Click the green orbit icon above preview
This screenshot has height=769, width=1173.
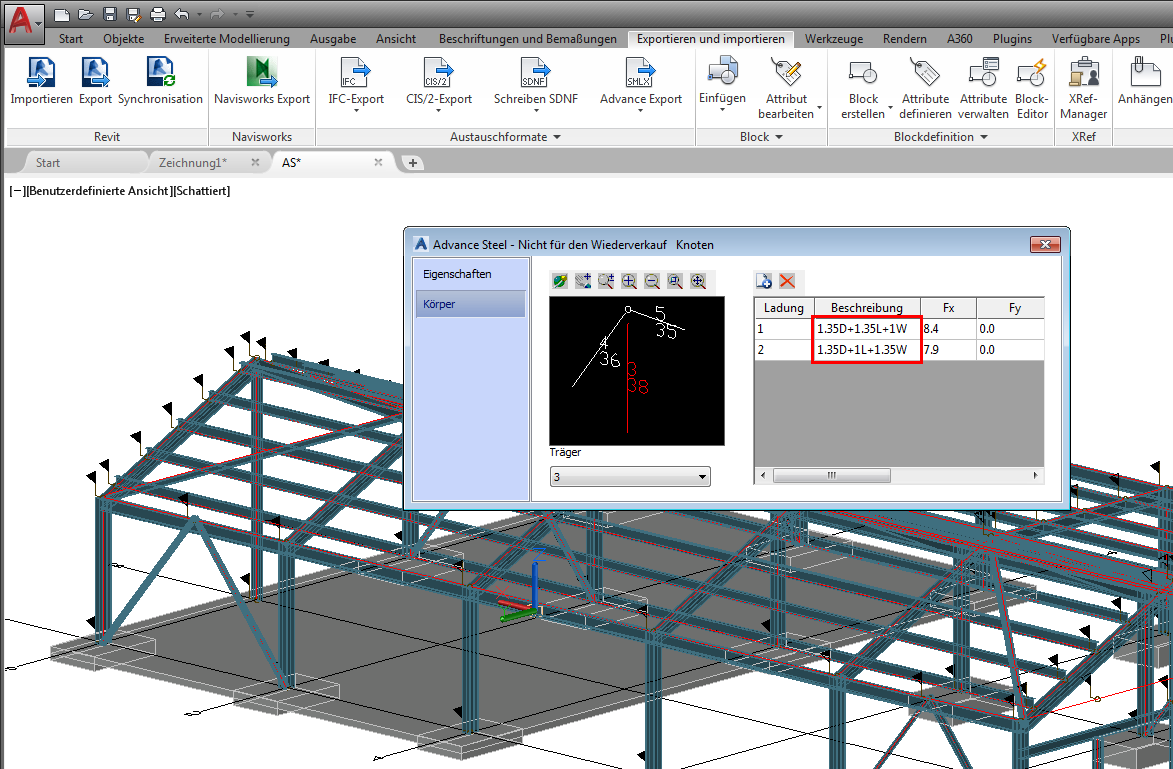560,281
